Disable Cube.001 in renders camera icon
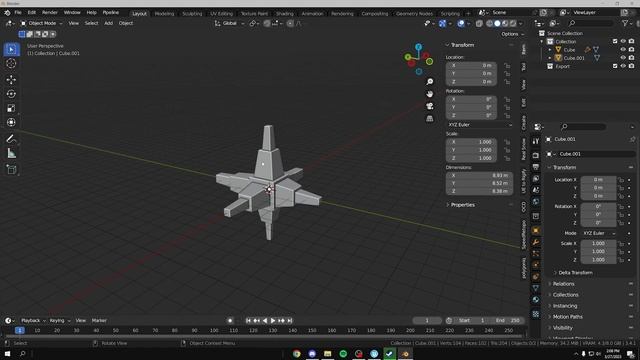640x360 pixels. (631, 58)
